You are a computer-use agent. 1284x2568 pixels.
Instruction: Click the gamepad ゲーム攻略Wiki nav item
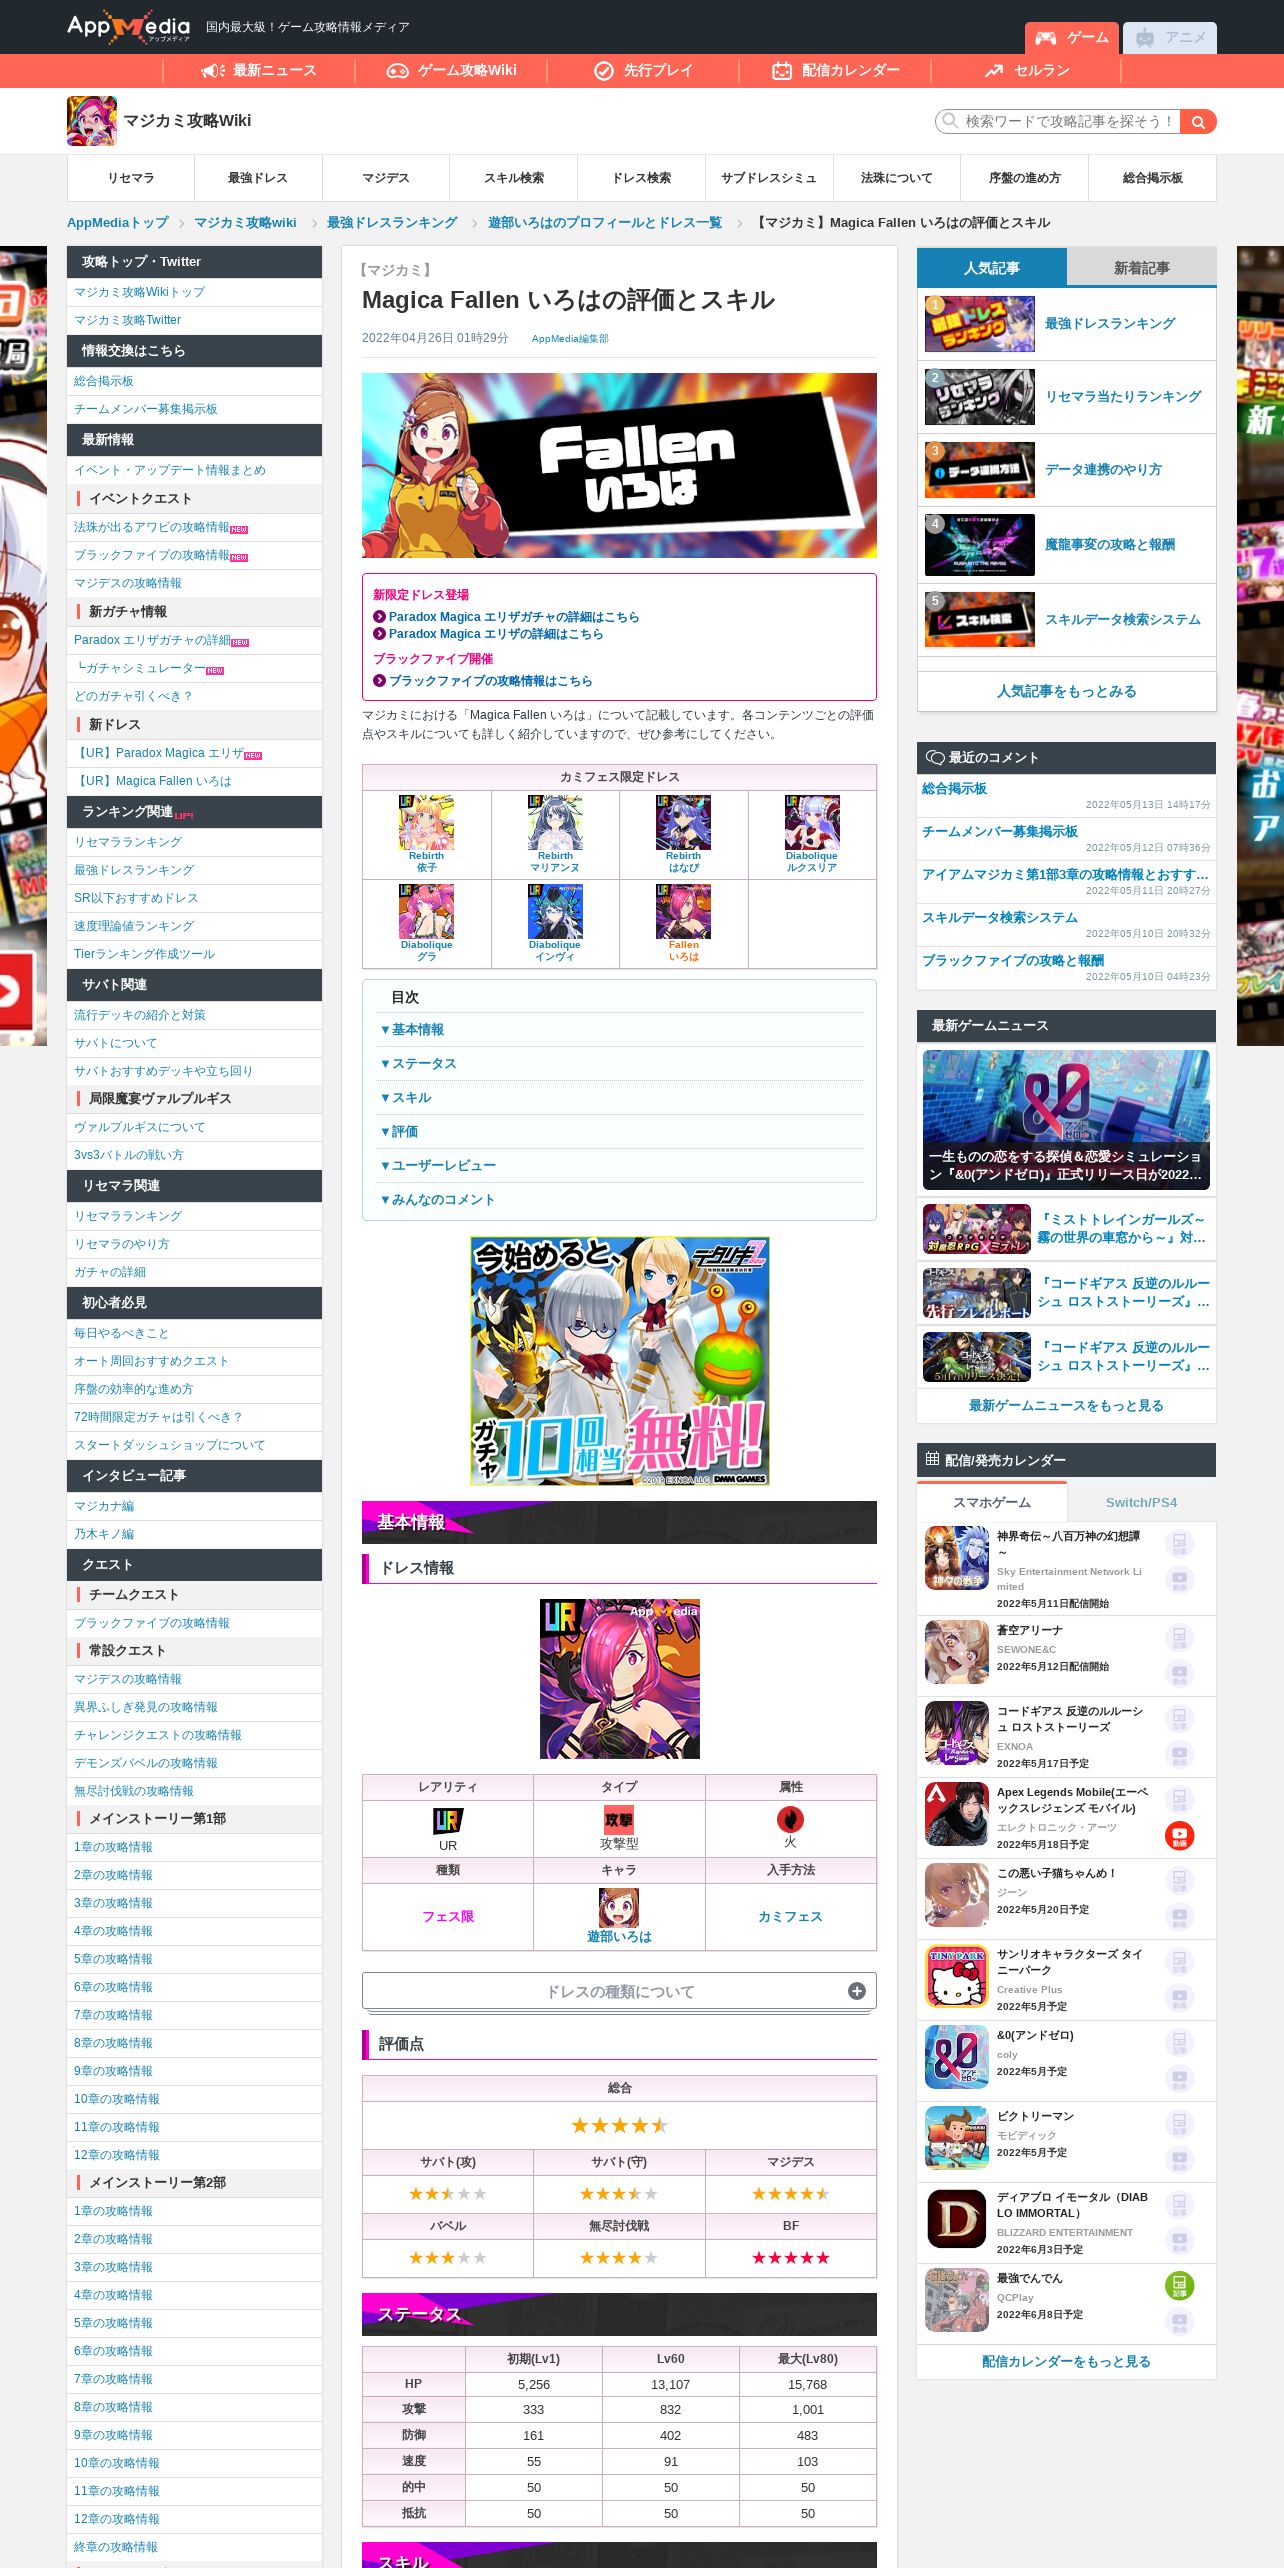tap(452, 70)
